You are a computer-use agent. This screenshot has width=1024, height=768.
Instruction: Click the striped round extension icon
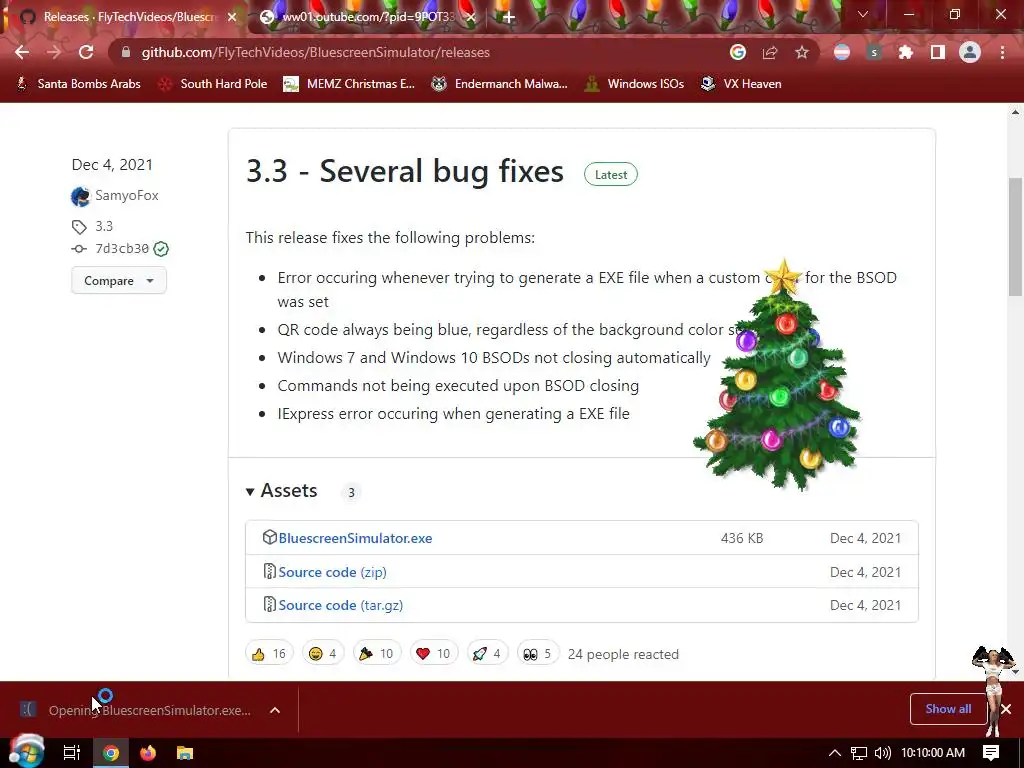842,52
